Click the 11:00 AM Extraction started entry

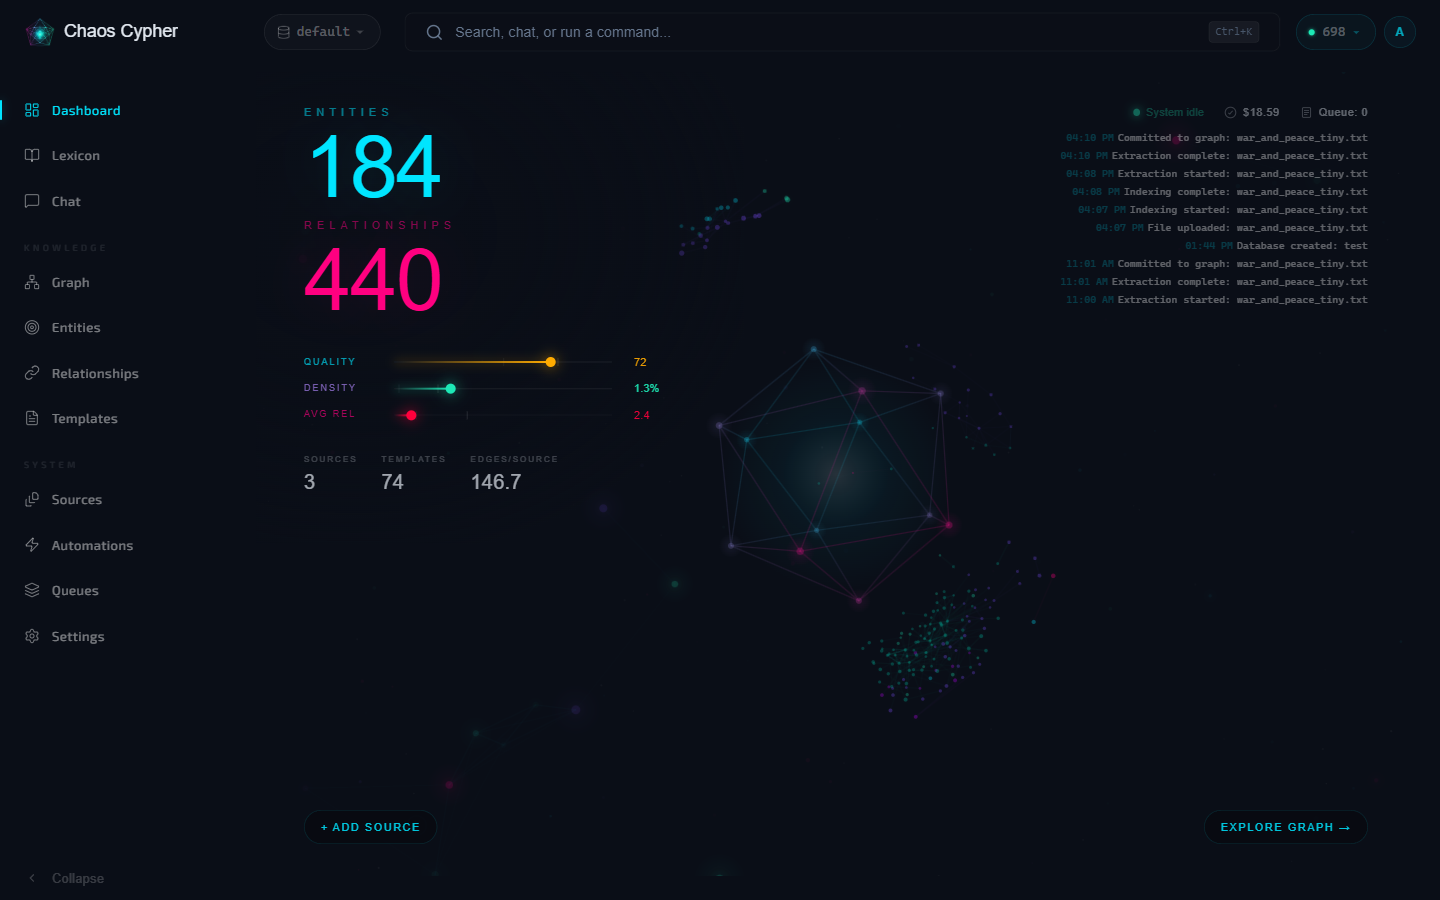tap(1216, 300)
